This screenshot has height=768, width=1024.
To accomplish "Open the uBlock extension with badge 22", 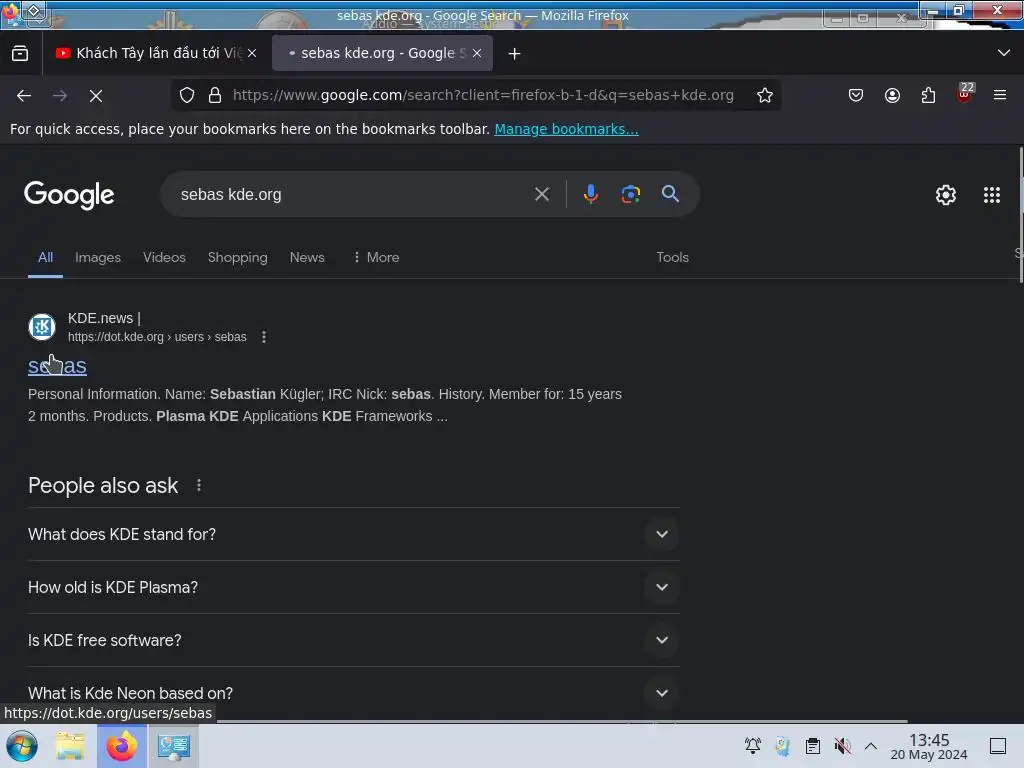I will point(964,94).
